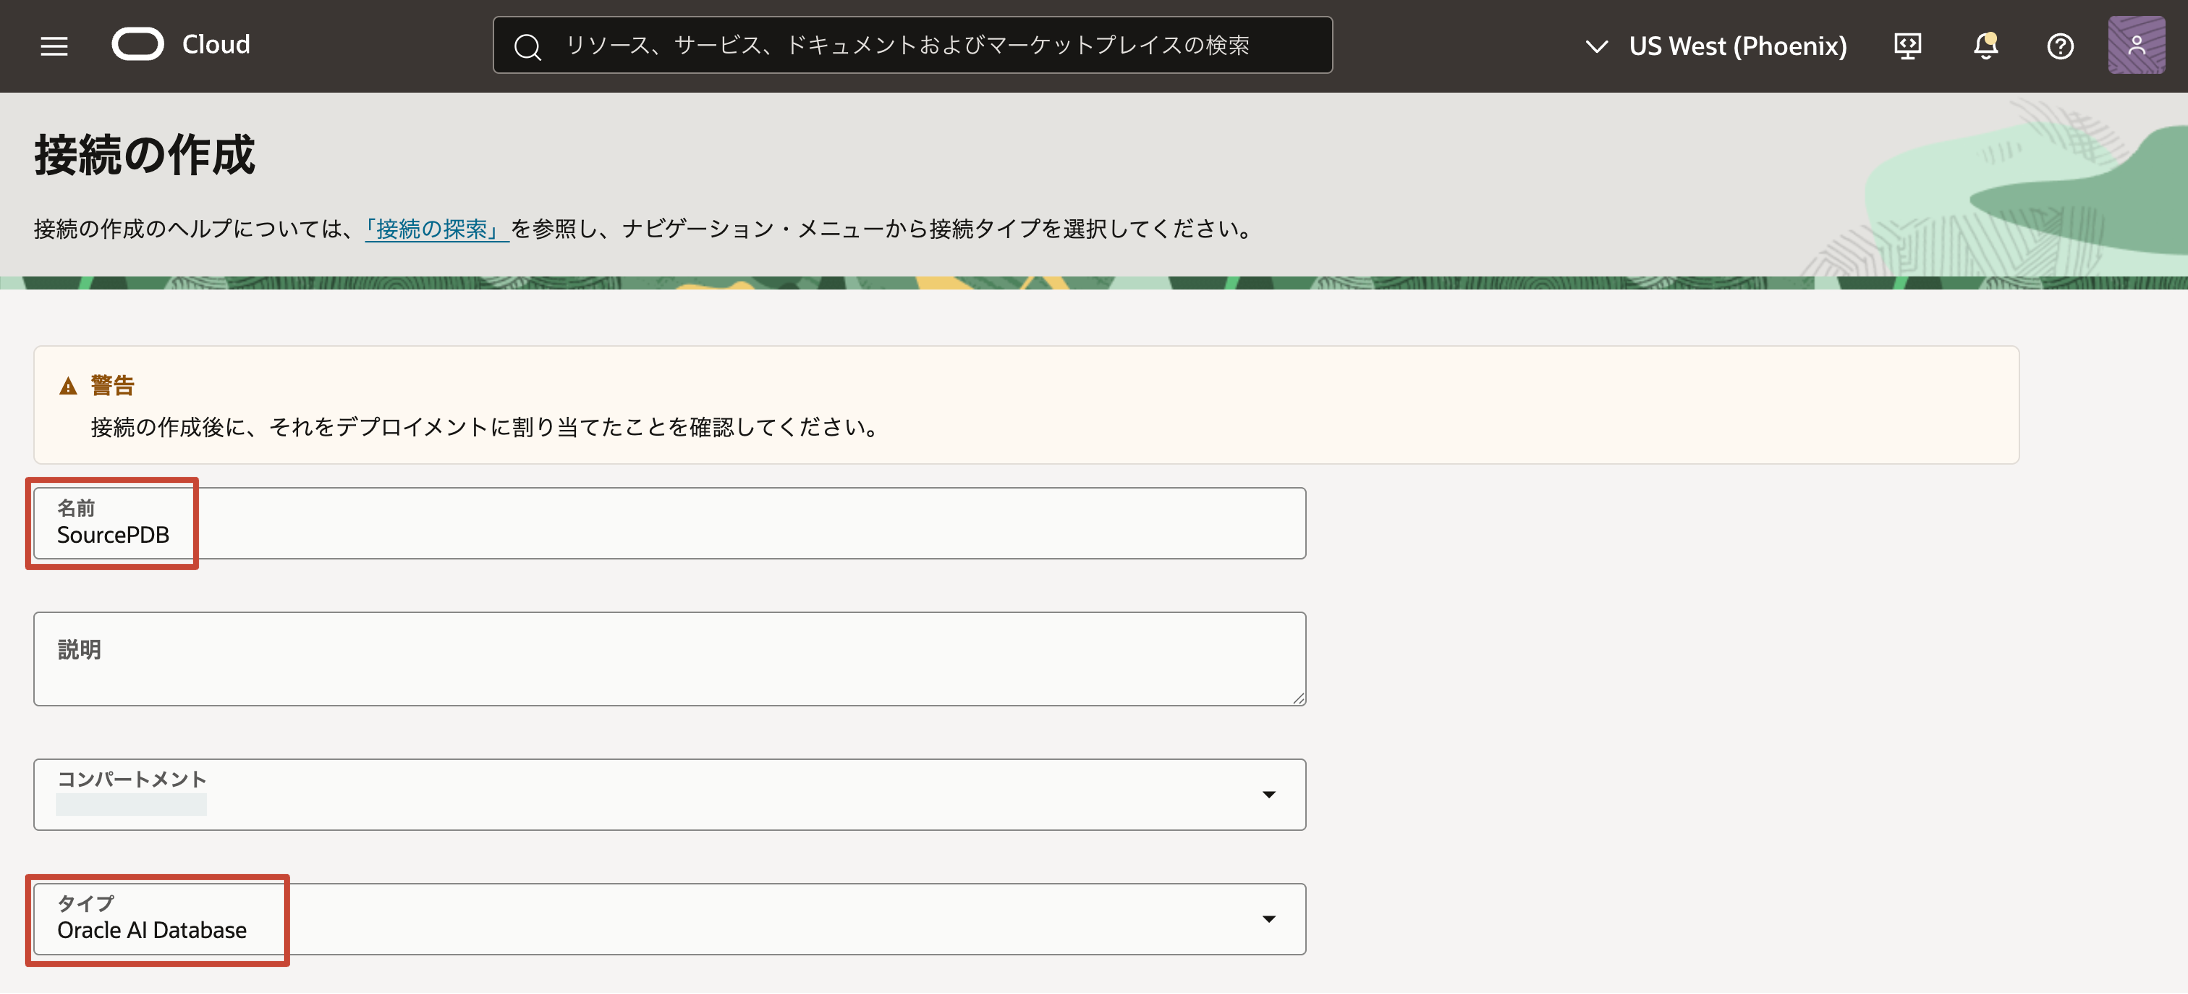Viewport: 2188px width, 994px height.
Task: Open the help menu icon
Action: (2061, 45)
